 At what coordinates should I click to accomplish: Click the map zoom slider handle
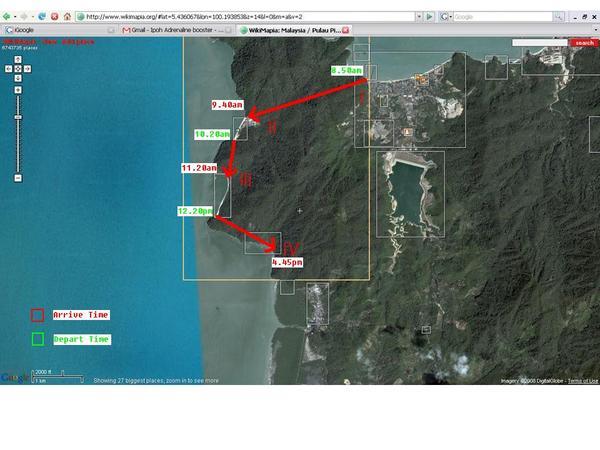pos(18,117)
